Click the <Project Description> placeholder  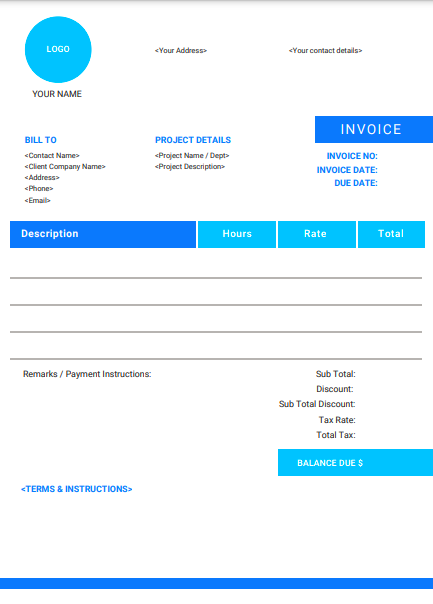[190, 167]
